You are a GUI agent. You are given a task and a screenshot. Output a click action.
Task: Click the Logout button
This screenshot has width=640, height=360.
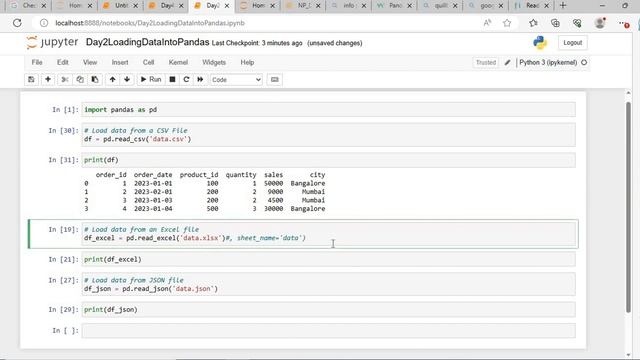tap(573, 43)
